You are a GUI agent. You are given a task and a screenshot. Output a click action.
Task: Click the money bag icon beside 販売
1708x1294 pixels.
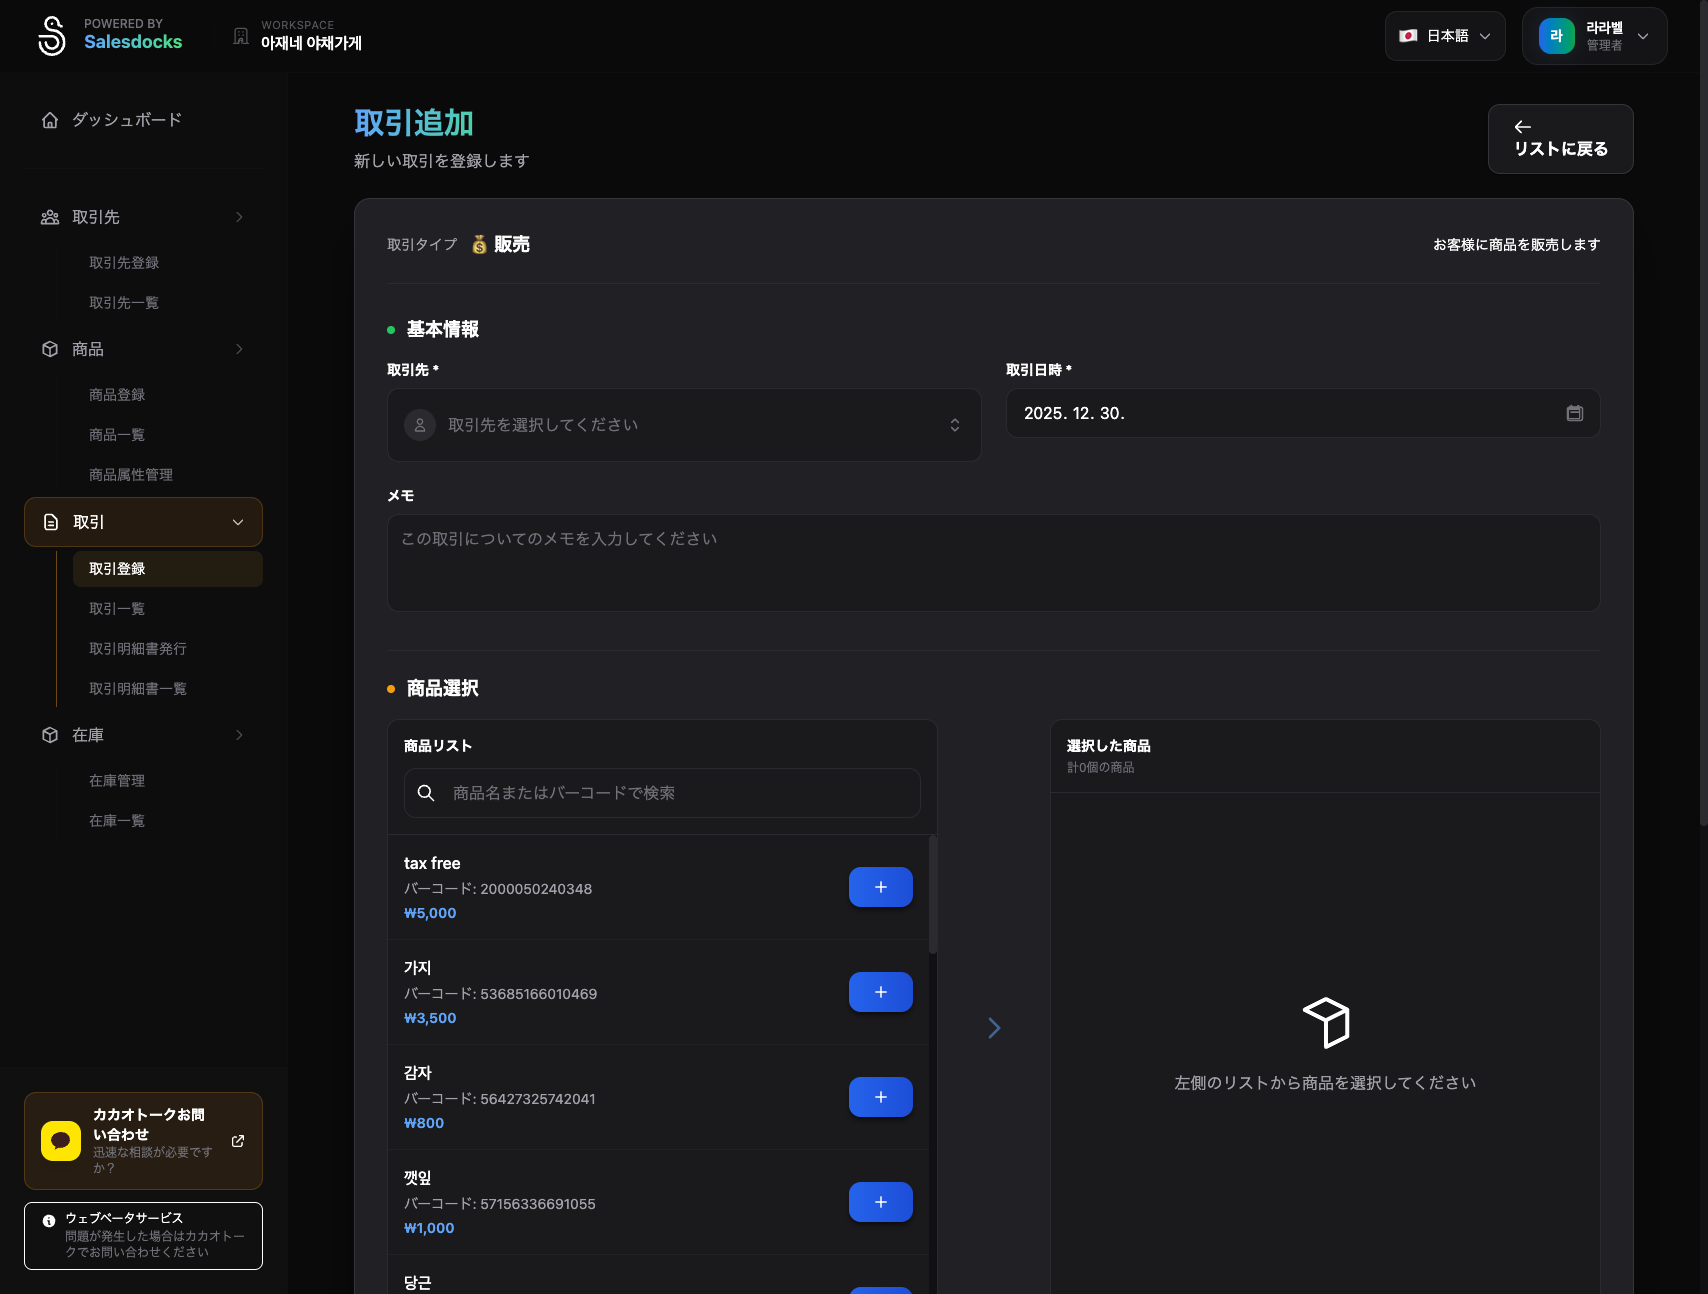(478, 244)
